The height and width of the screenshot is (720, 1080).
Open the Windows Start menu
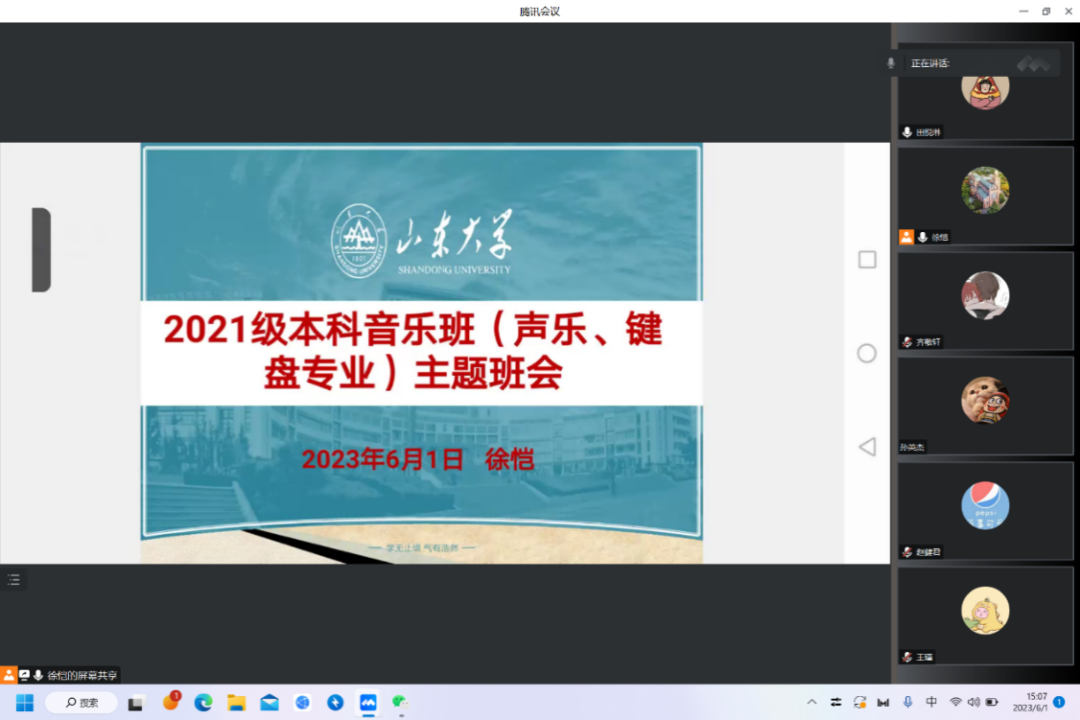click(x=24, y=702)
